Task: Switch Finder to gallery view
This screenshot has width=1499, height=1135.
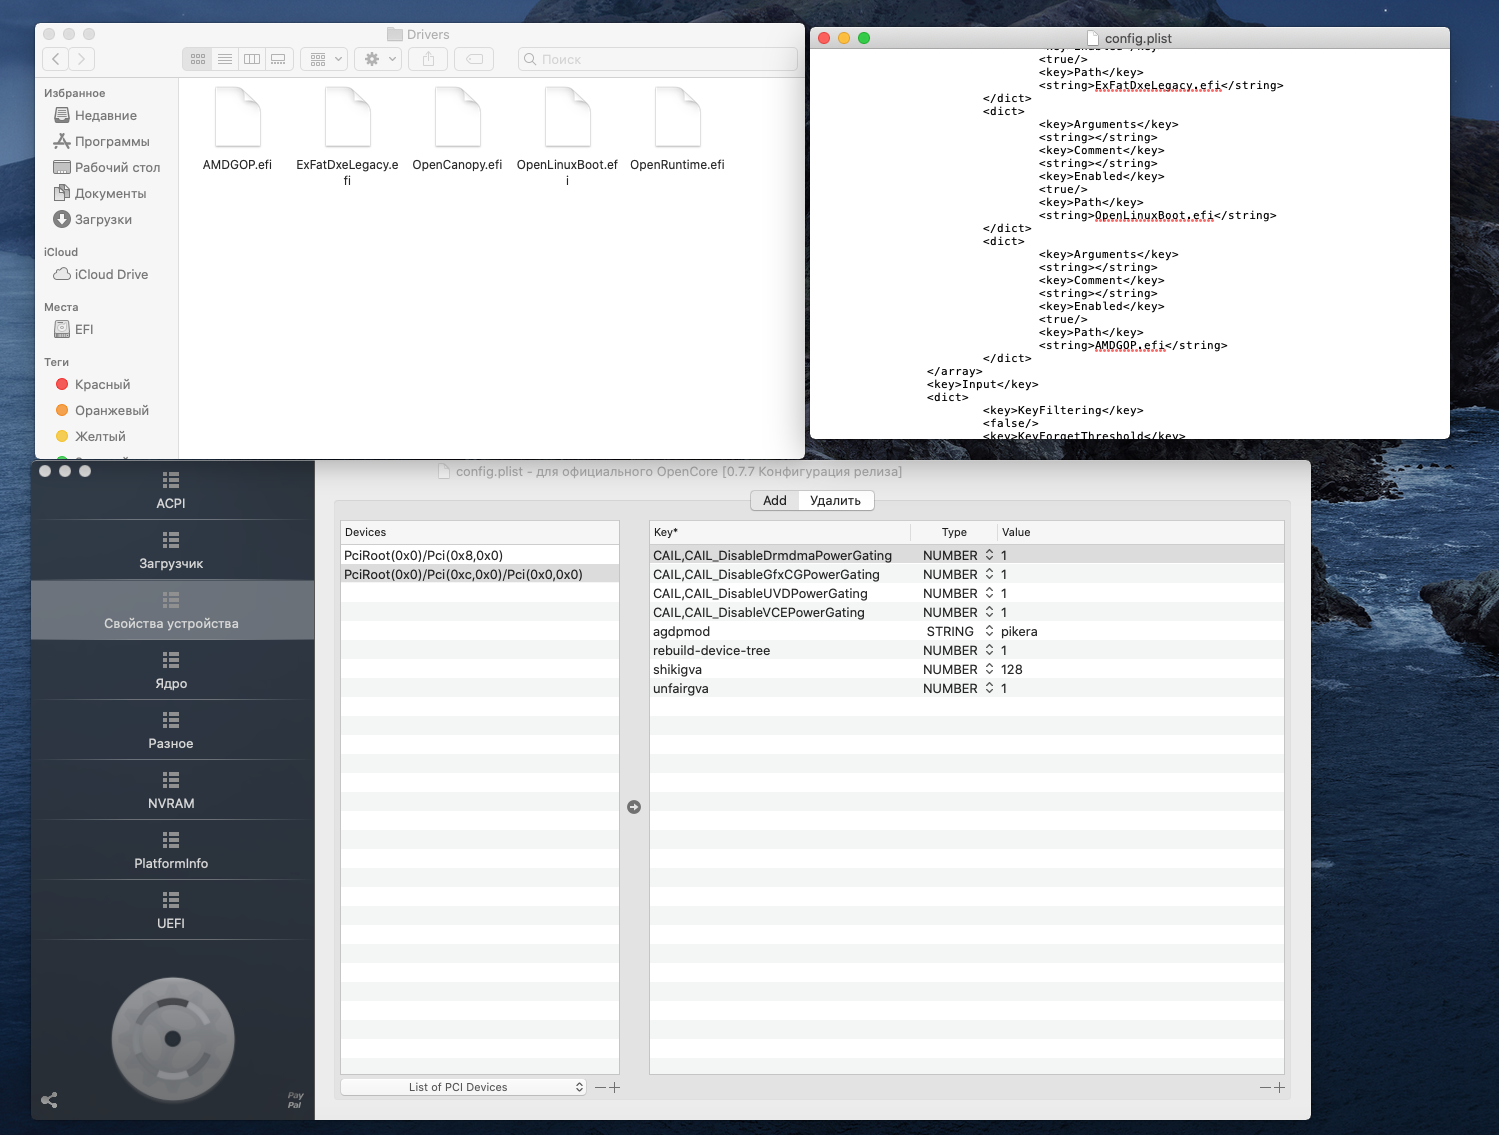Action: coord(279,59)
